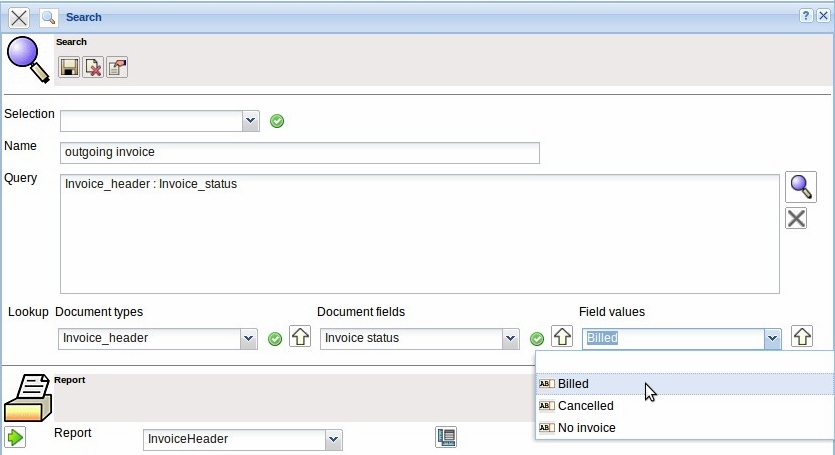Click the help question mark button

click(805, 16)
